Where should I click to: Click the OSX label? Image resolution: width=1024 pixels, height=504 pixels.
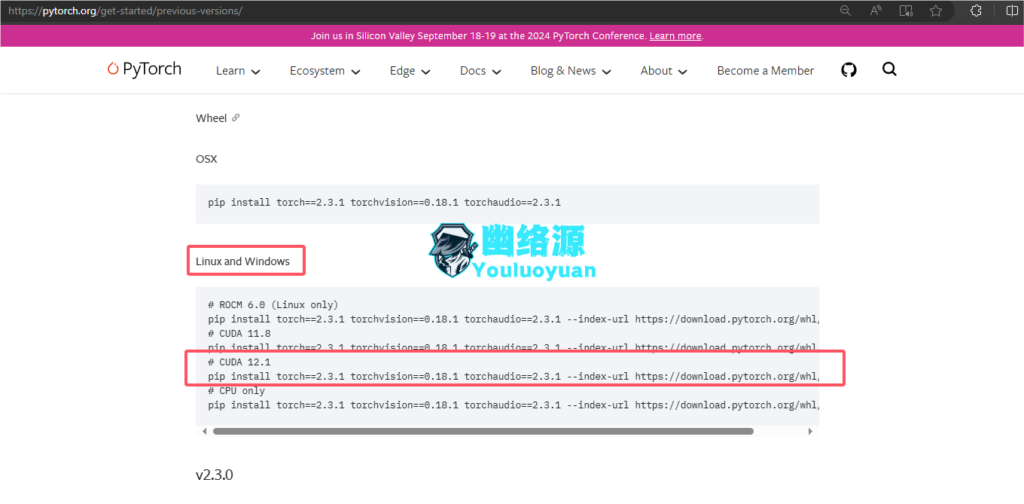point(206,159)
